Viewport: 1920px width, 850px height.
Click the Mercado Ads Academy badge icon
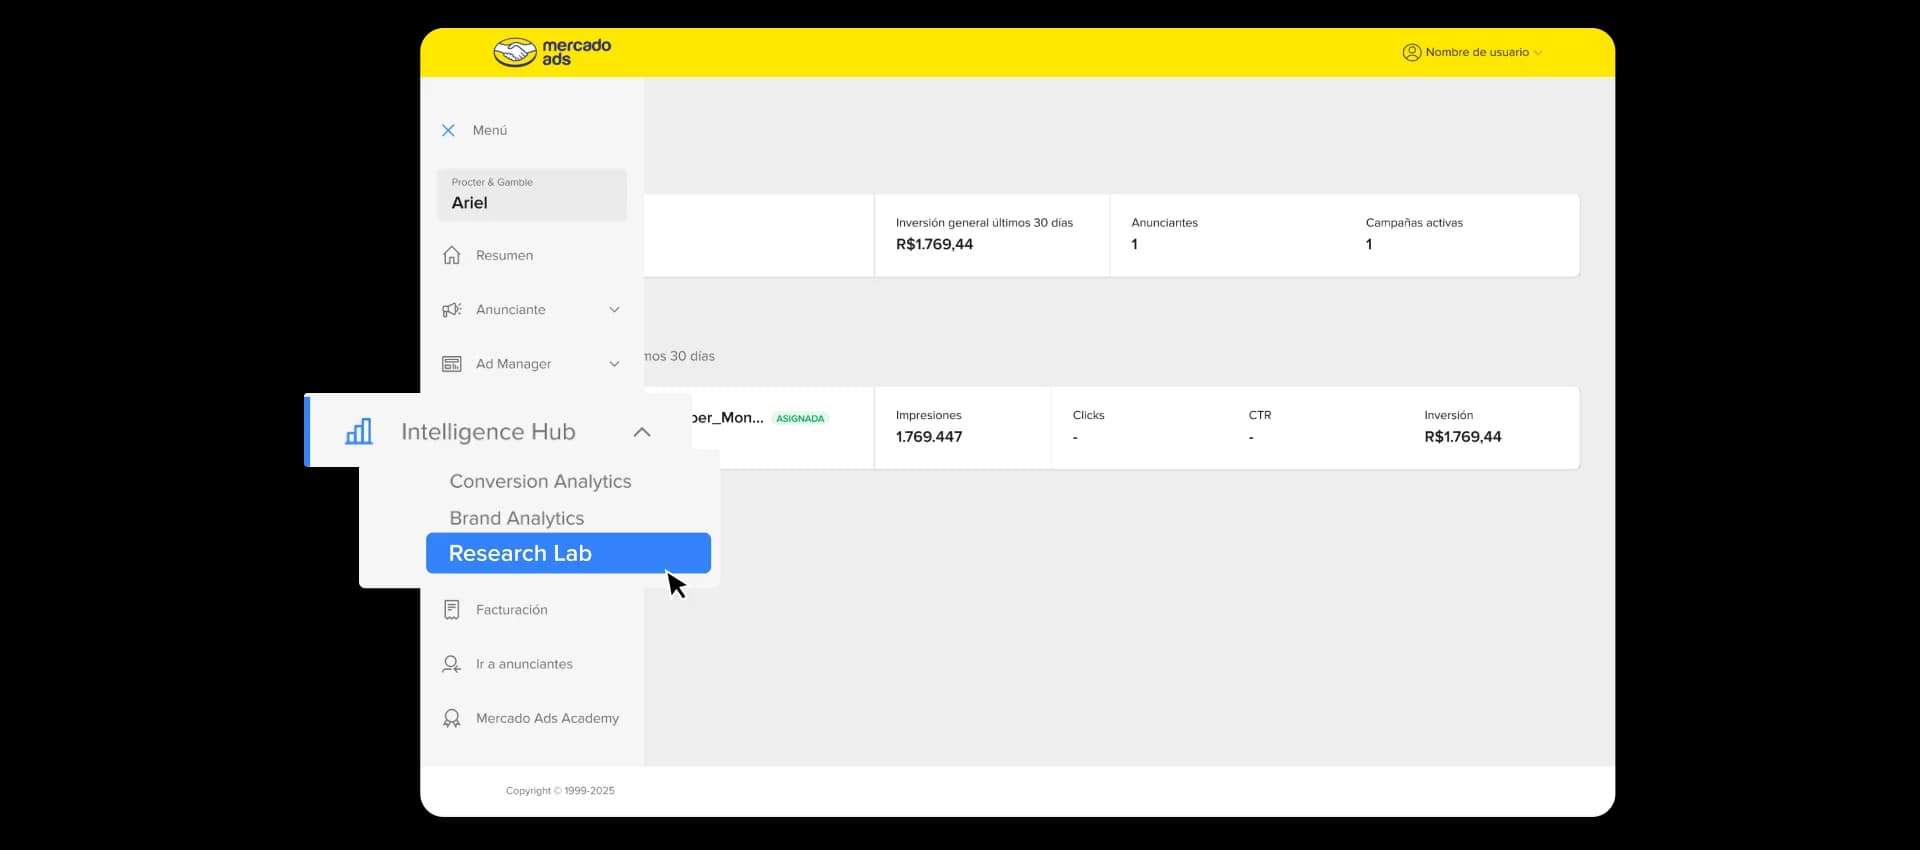coord(452,718)
